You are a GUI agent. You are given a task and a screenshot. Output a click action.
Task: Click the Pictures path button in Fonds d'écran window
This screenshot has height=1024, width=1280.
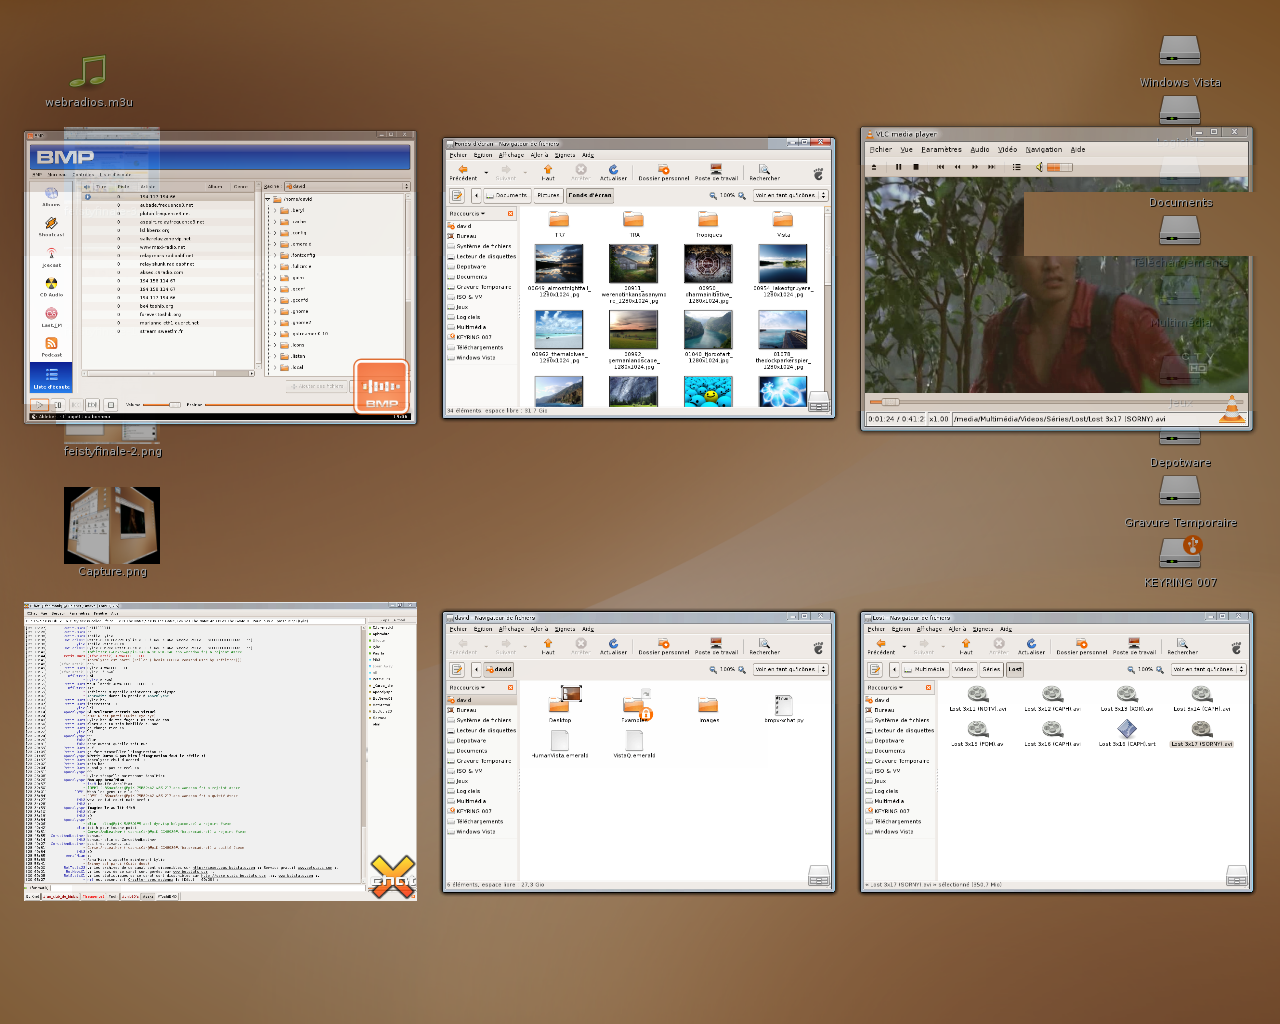click(548, 195)
